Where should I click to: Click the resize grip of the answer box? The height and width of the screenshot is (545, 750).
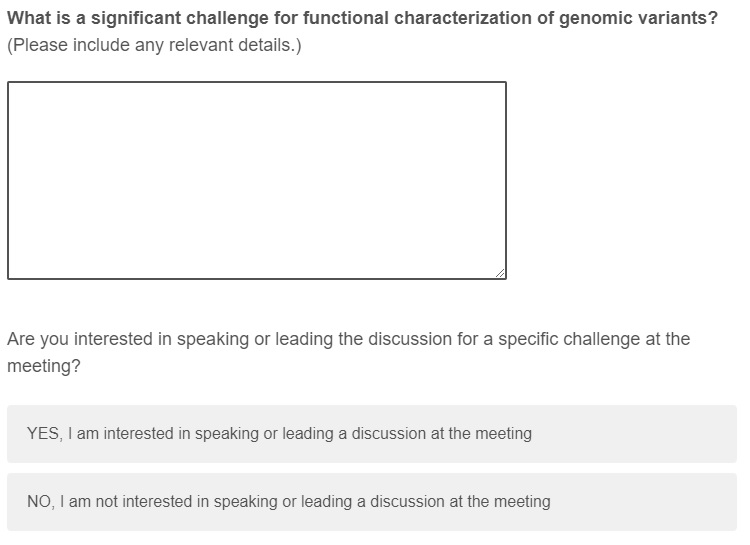(500, 273)
